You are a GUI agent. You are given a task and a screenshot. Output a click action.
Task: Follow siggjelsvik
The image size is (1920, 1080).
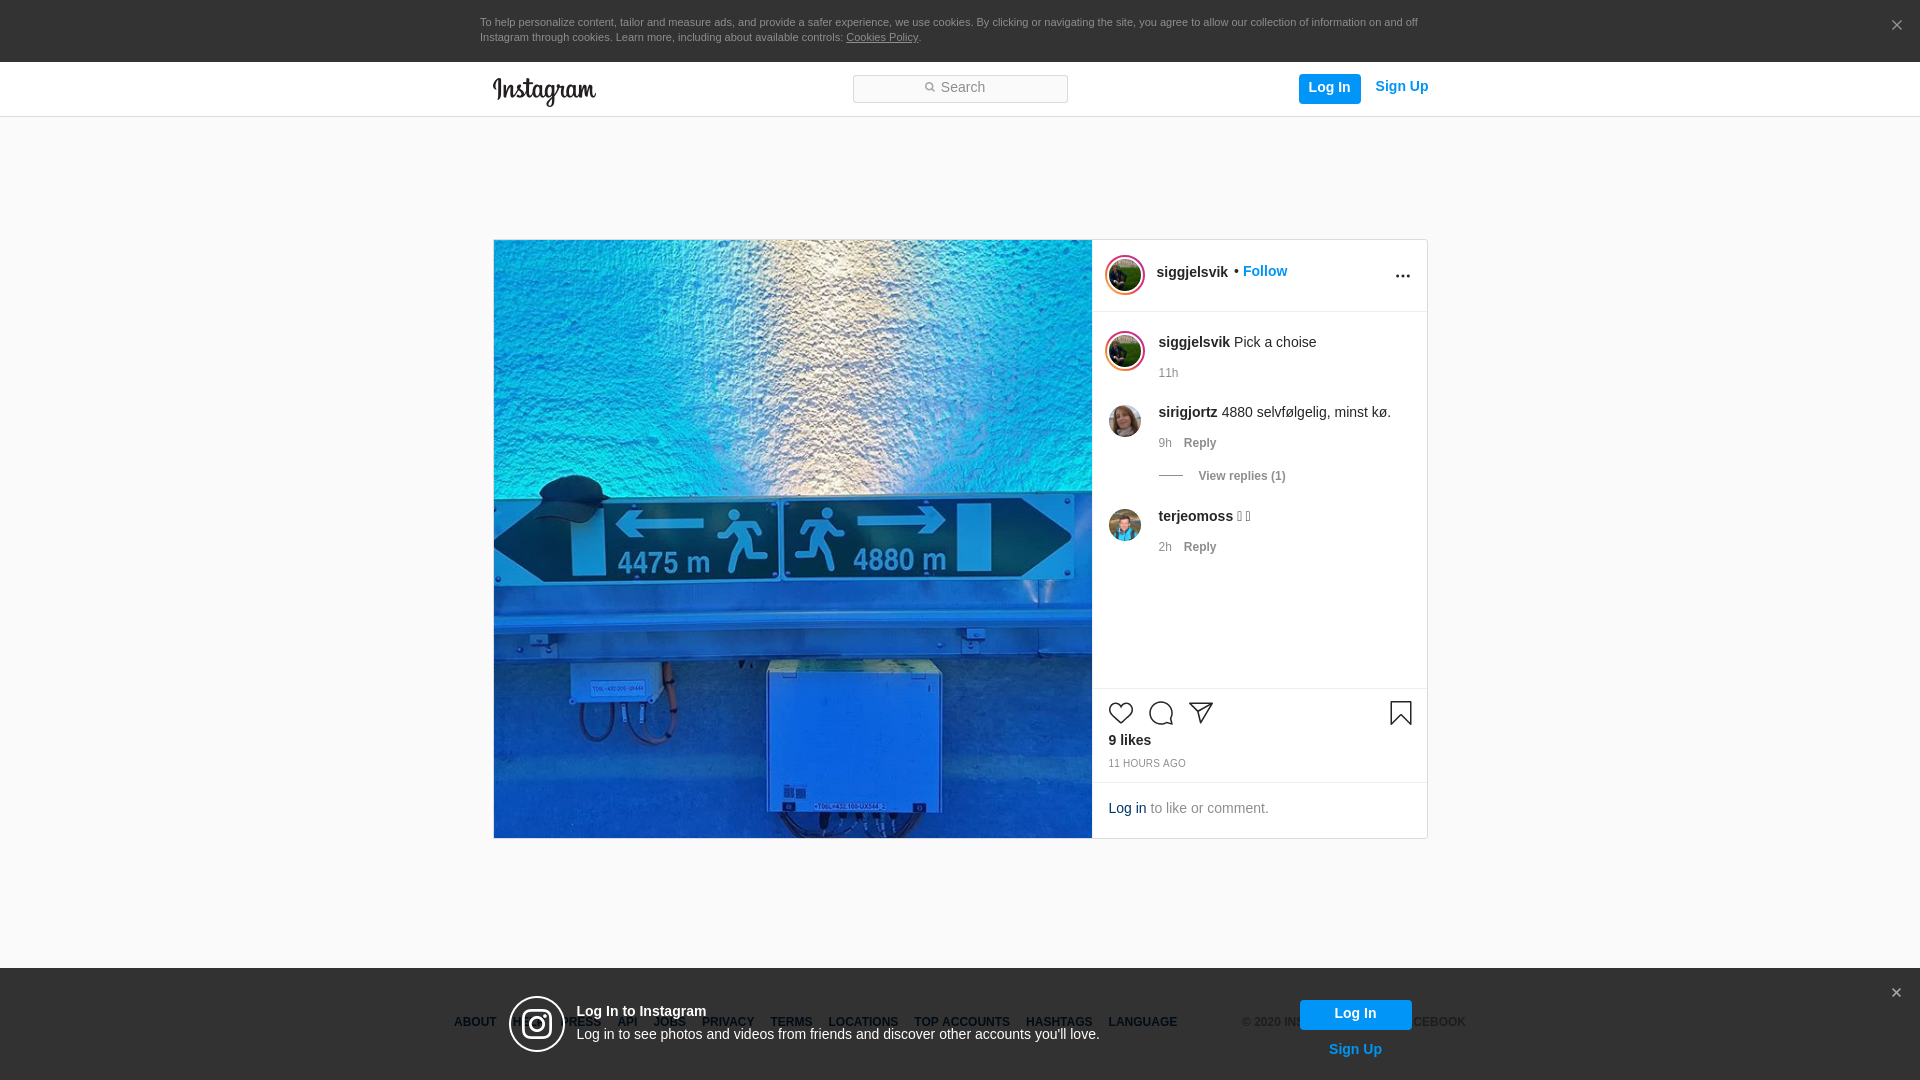(x=1264, y=271)
